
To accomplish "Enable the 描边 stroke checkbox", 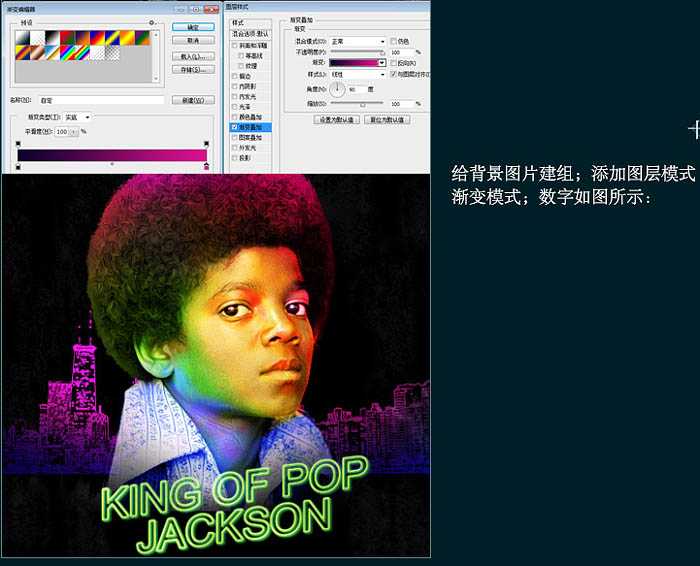I will point(234,76).
